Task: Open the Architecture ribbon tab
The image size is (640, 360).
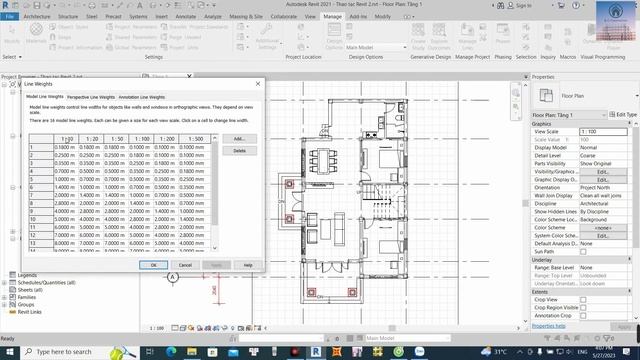Action: pyautogui.click(x=37, y=16)
